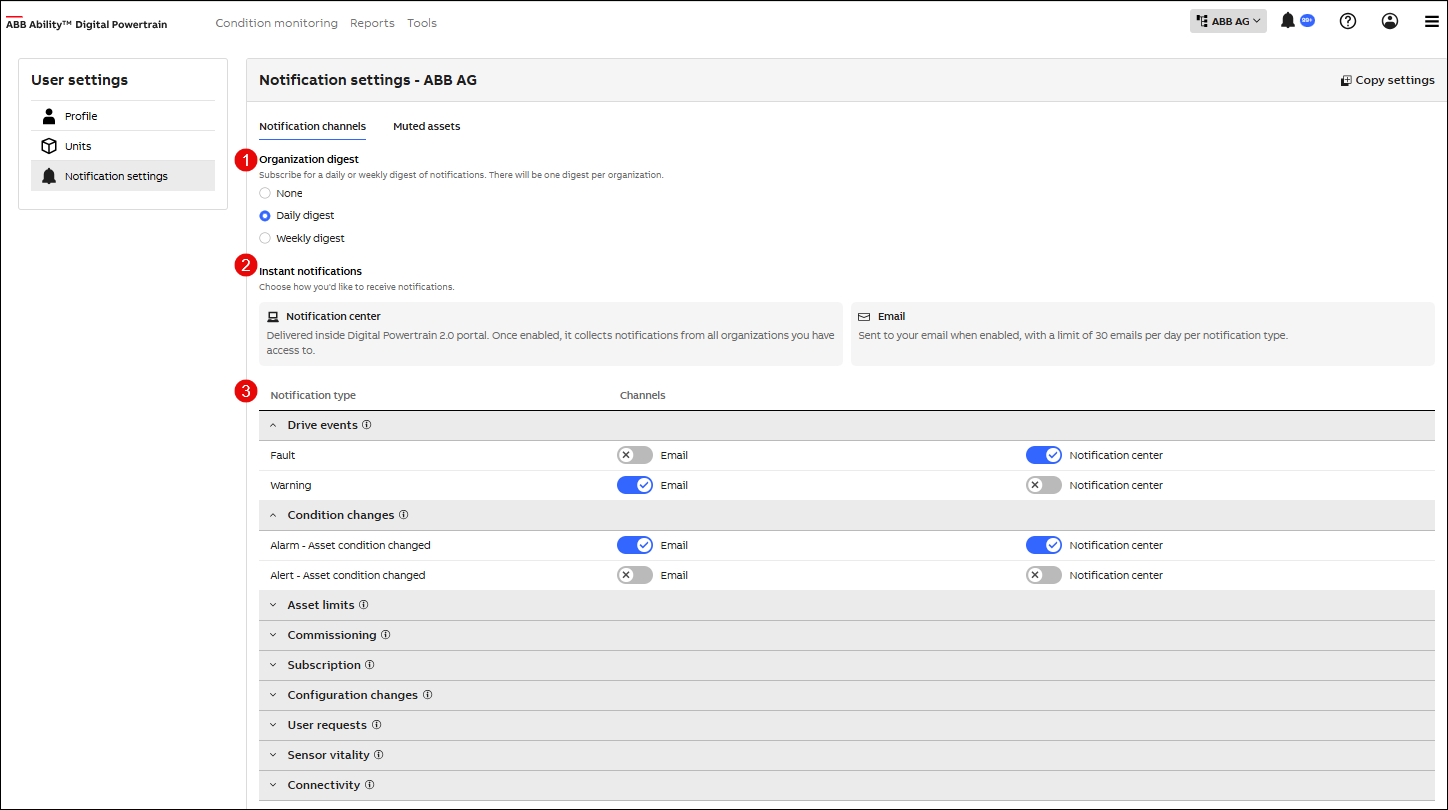This screenshot has width=1448, height=810.
Task: Click info icon beside Sensor vitality
Action: pos(379,755)
